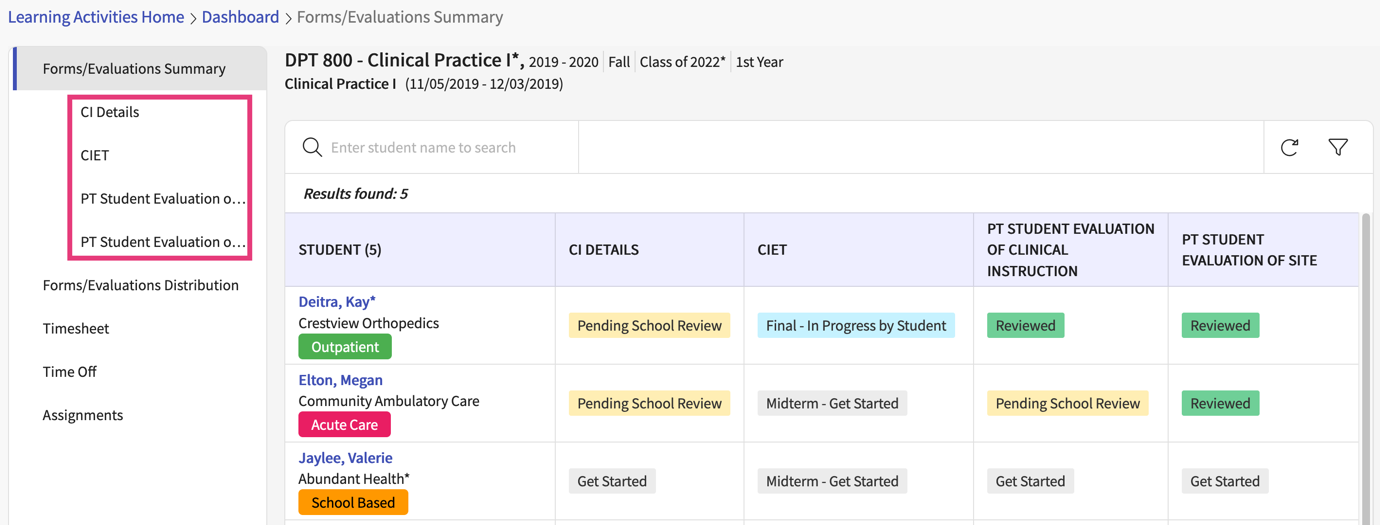Screen dimensions: 1380x525
Task: Select Forms/Evaluations Distribution menu item
Action: click(x=141, y=285)
